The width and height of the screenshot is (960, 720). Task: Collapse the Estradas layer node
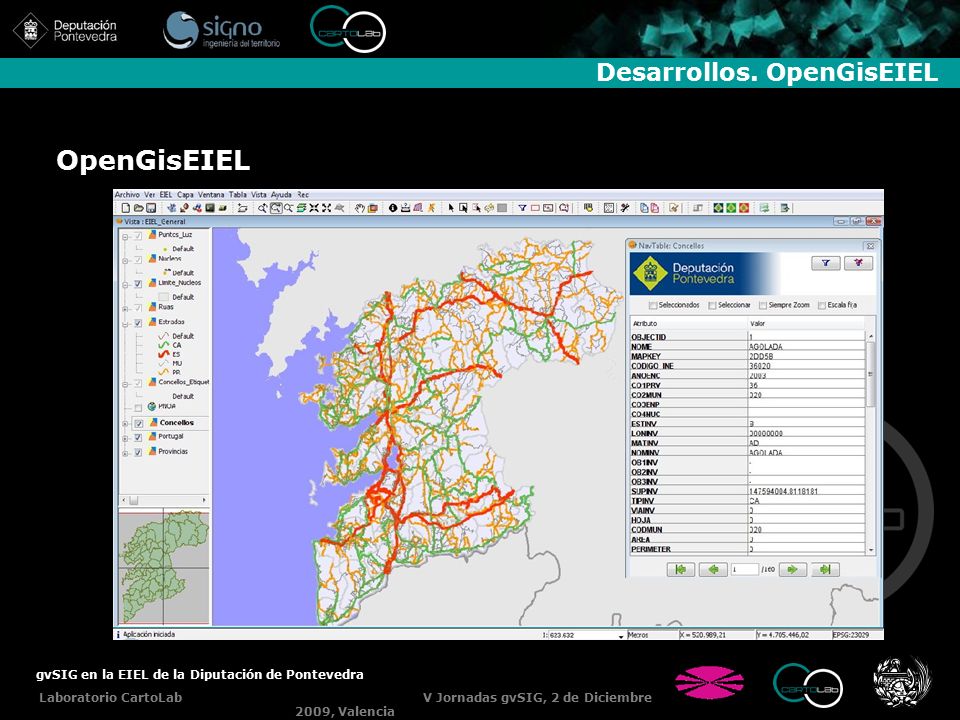[x=125, y=323]
